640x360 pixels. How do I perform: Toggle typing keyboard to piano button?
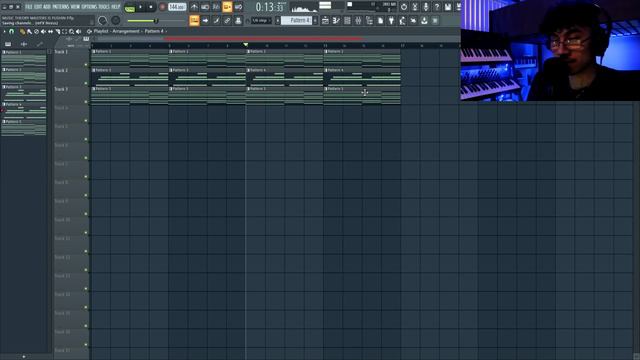[194, 20]
